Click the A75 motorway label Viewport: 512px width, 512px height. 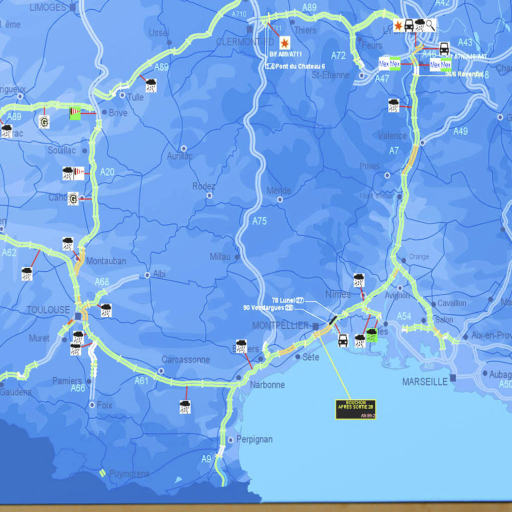[x=259, y=221]
